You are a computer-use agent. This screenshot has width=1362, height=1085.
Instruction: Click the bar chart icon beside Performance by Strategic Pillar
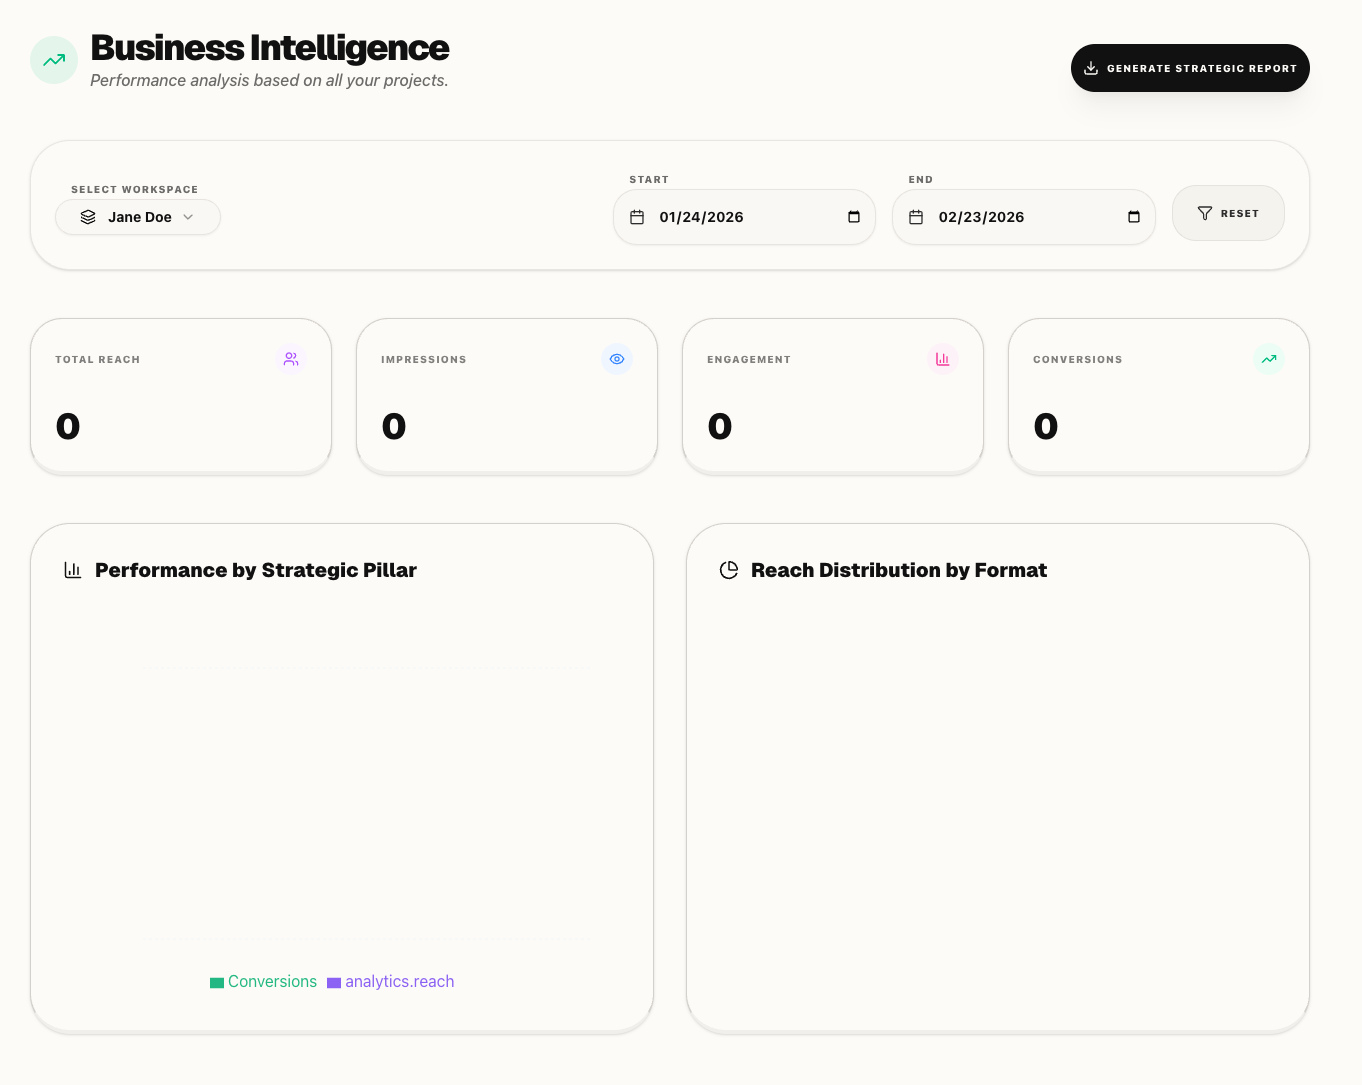[x=73, y=570]
